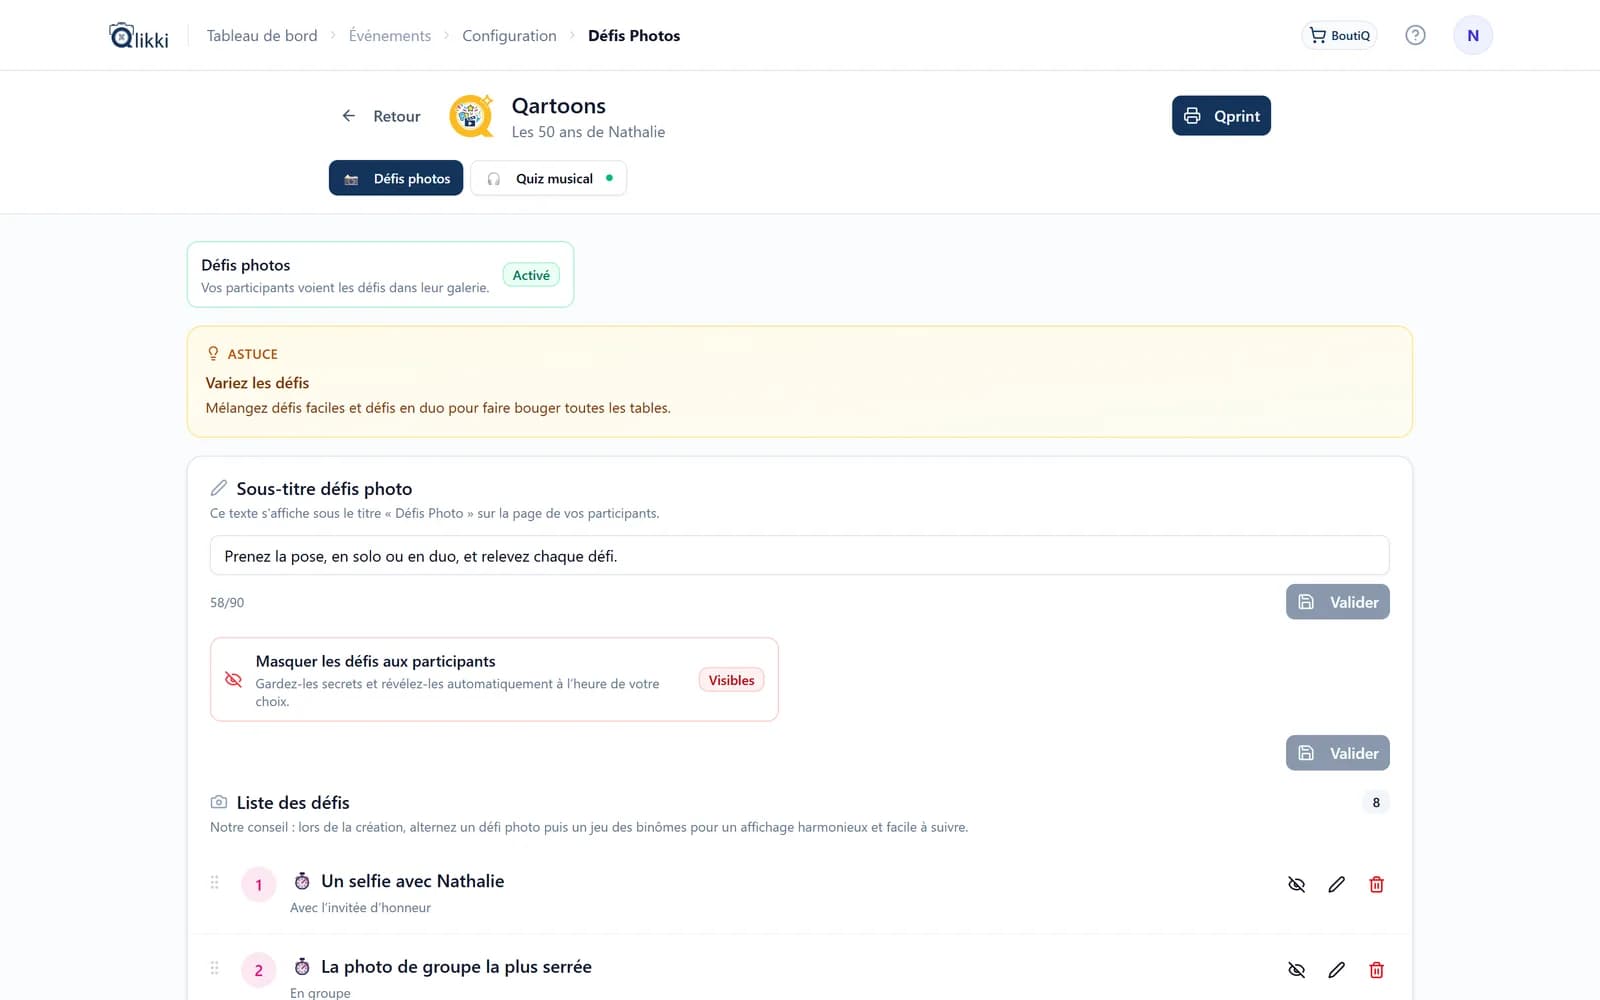Toggle the 'Activé' status of Défis photos

pyautogui.click(x=531, y=275)
